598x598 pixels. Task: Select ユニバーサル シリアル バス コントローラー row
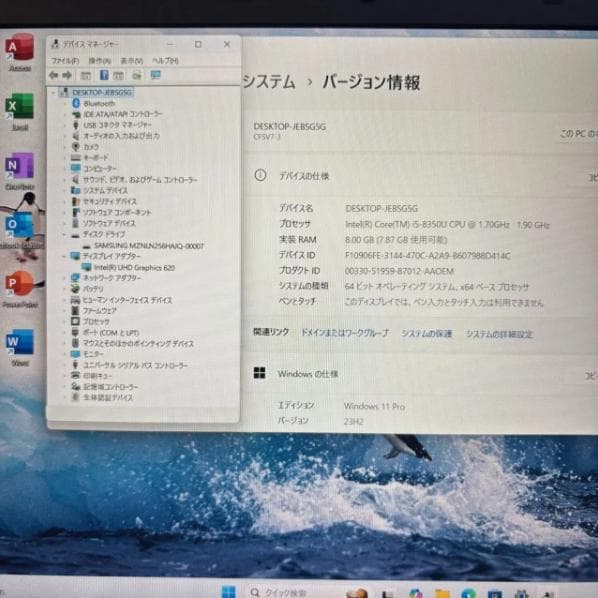click(x=135, y=365)
